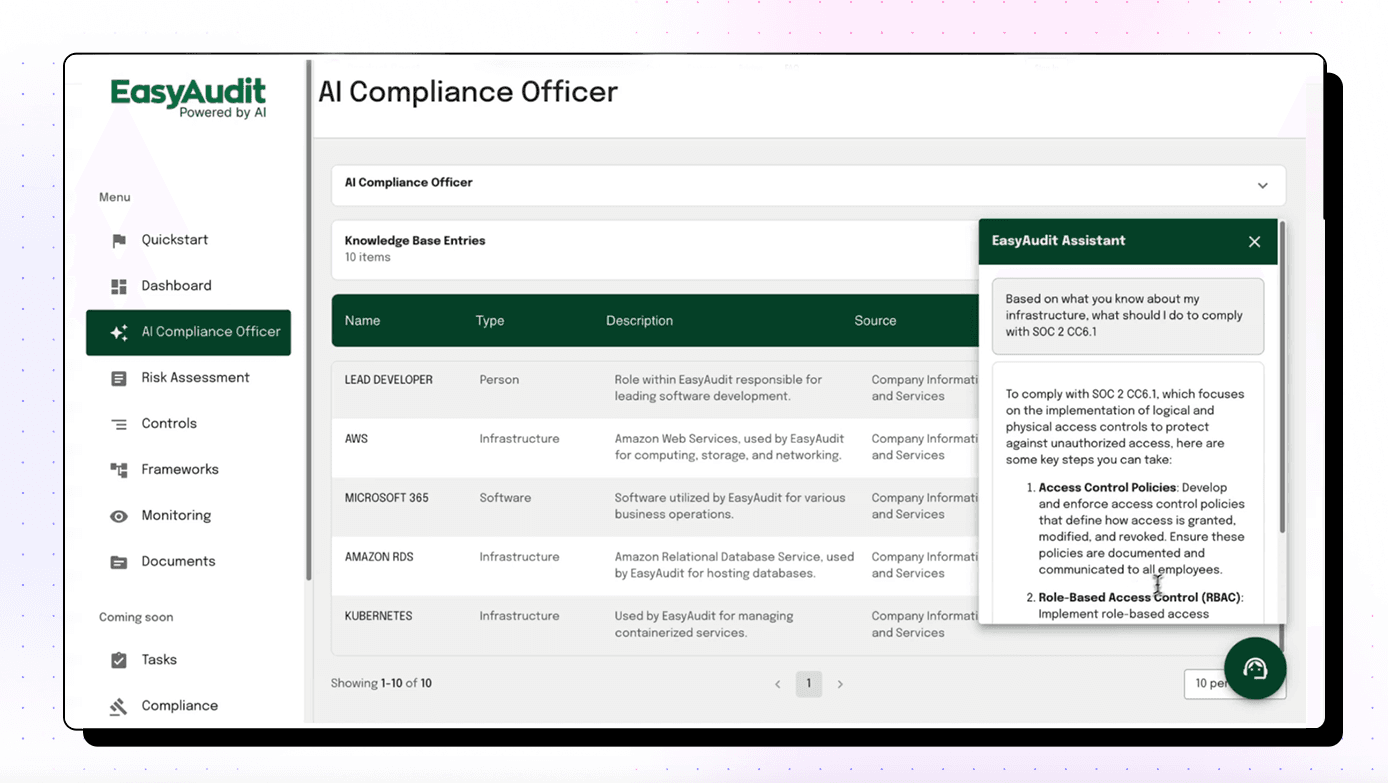This screenshot has height=783, width=1388.
Task: Close the EasyAudit Assistant panel
Action: click(1255, 242)
